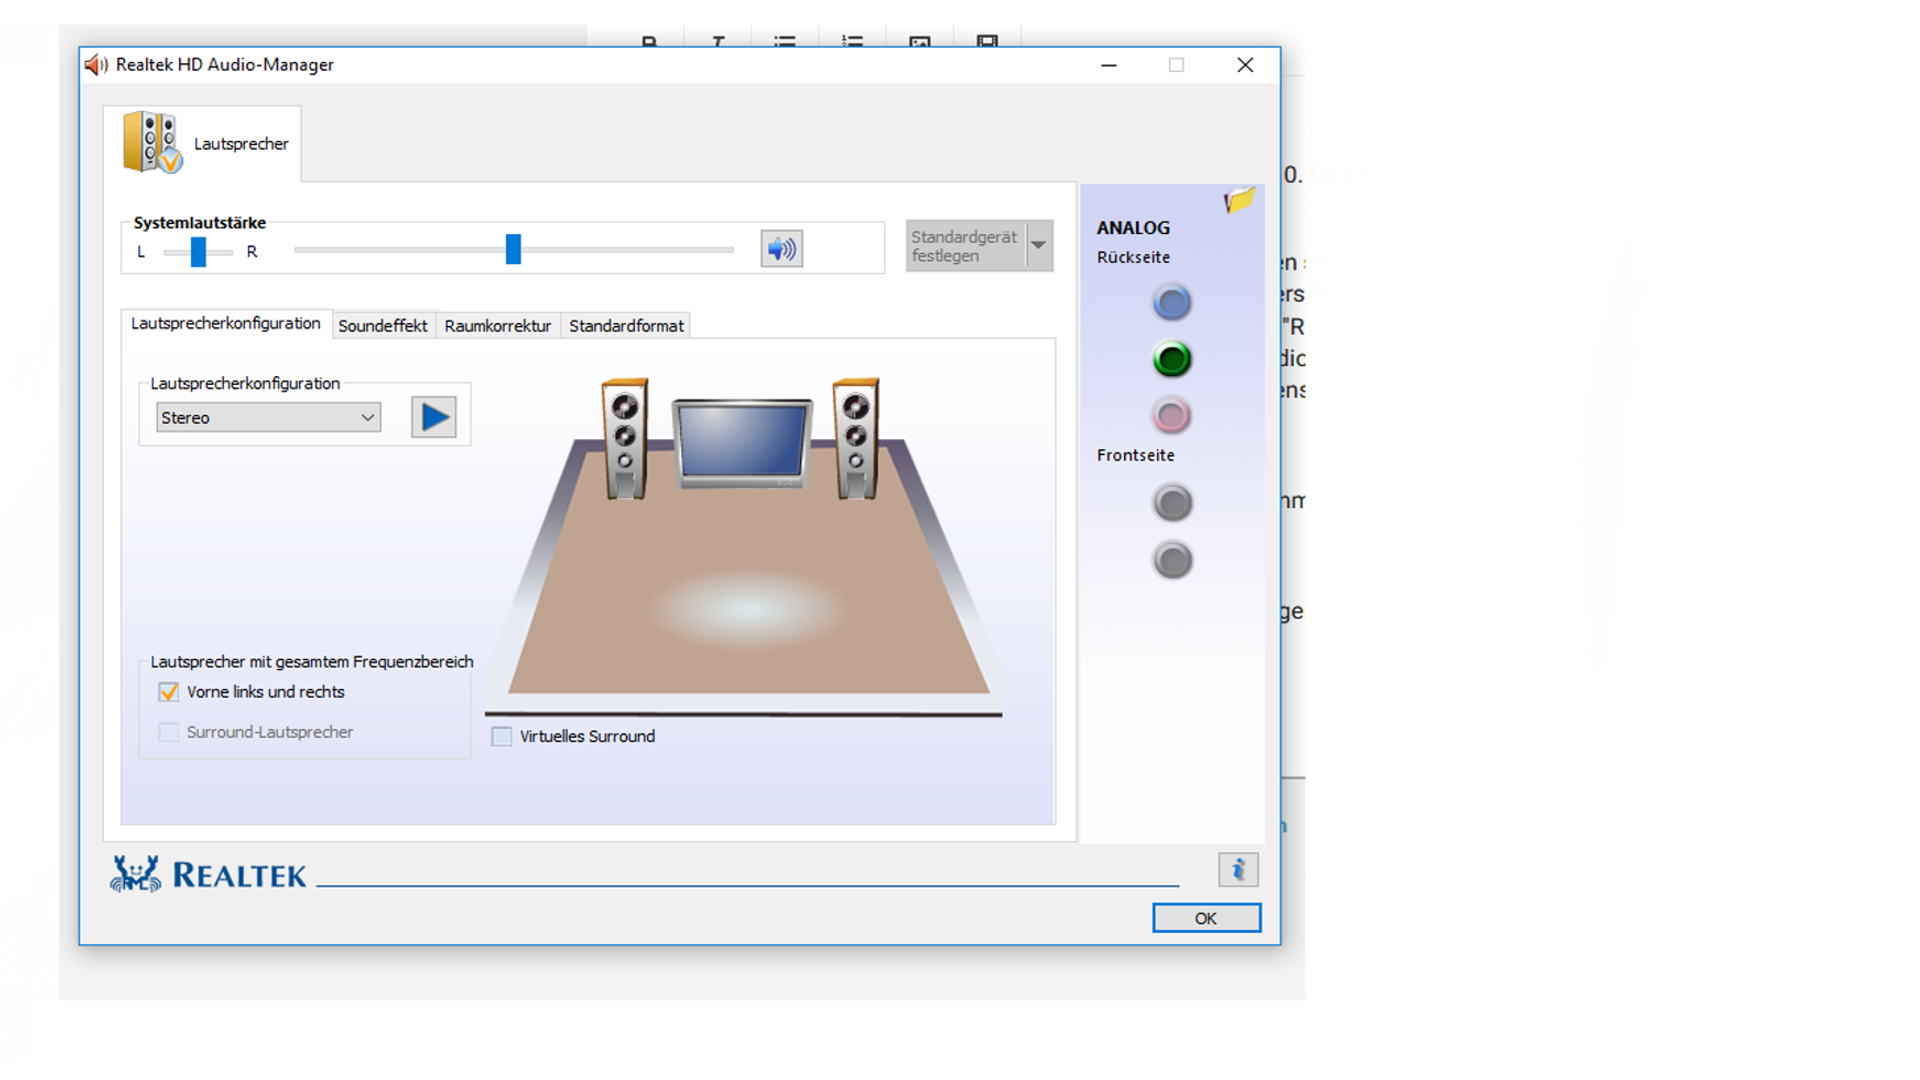Expand the Standardgerät festlegen dropdown arrow
The width and height of the screenshot is (1920, 1080).
pos(1039,246)
